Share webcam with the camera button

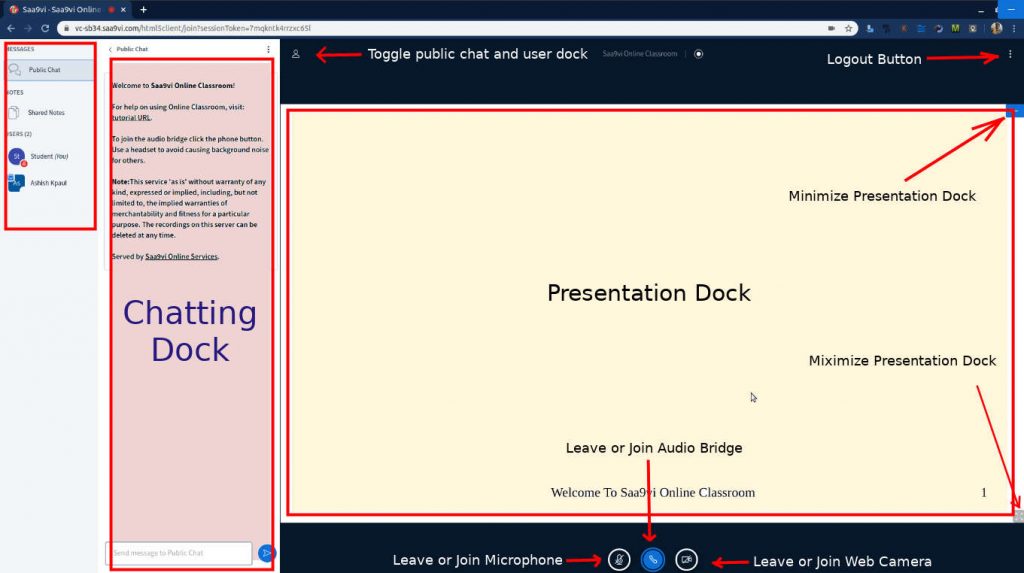pos(686,560)
